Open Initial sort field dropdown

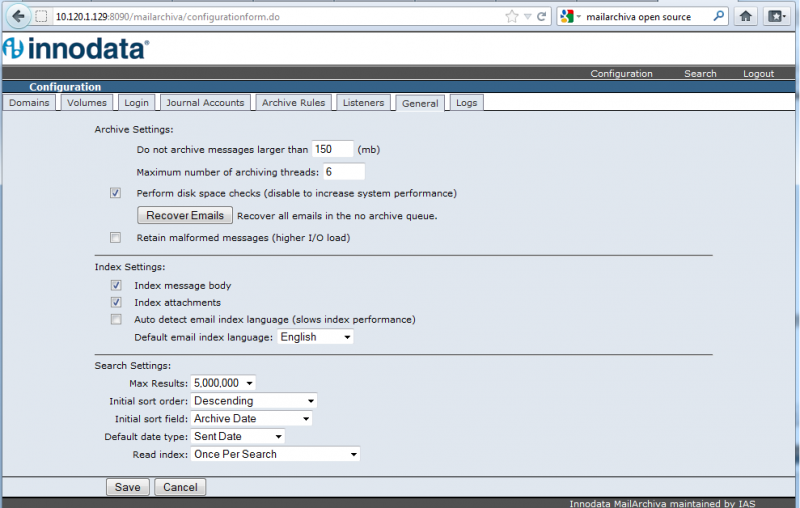coord(251,419)
